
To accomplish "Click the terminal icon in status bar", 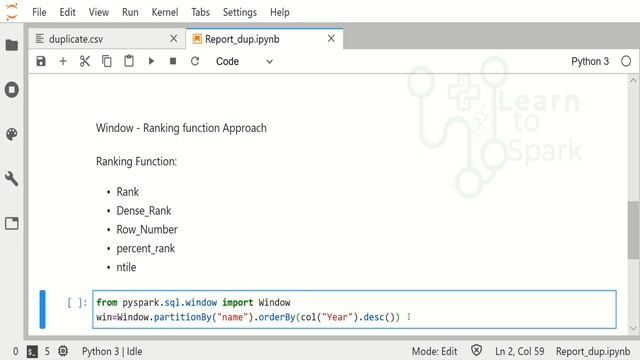I will [x=32, y=351].
